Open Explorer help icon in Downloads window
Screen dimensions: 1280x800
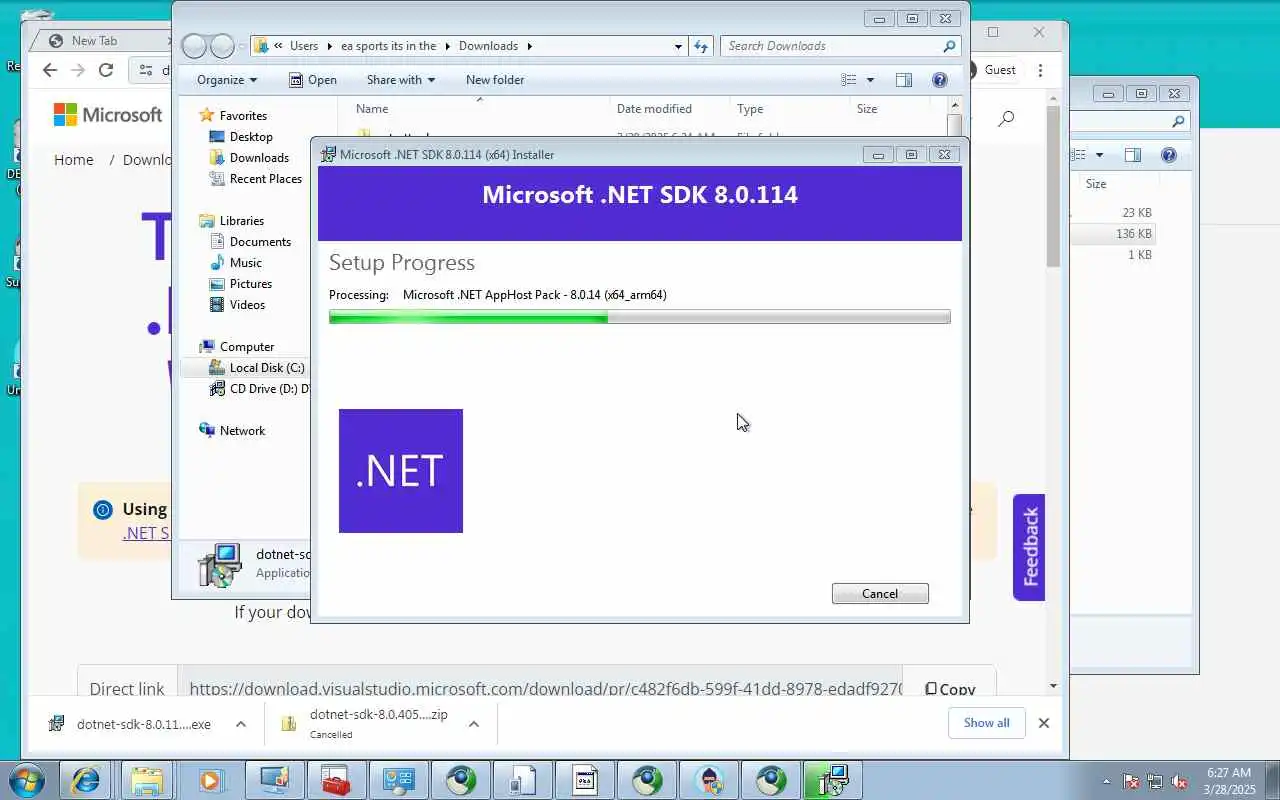(x=940, y=80)
